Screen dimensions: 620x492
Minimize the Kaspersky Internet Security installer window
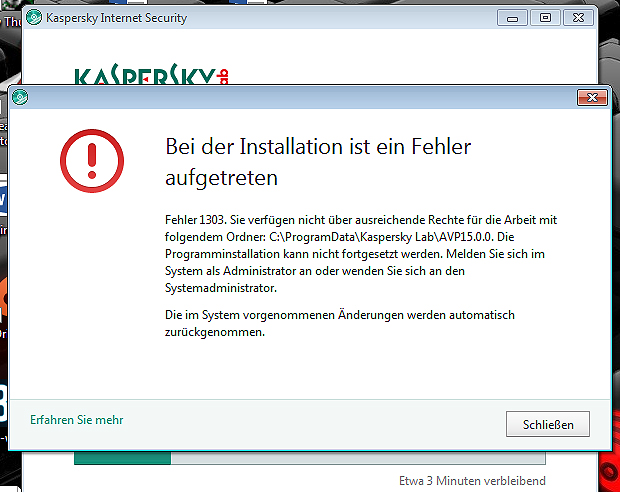(x=511, y=18)
